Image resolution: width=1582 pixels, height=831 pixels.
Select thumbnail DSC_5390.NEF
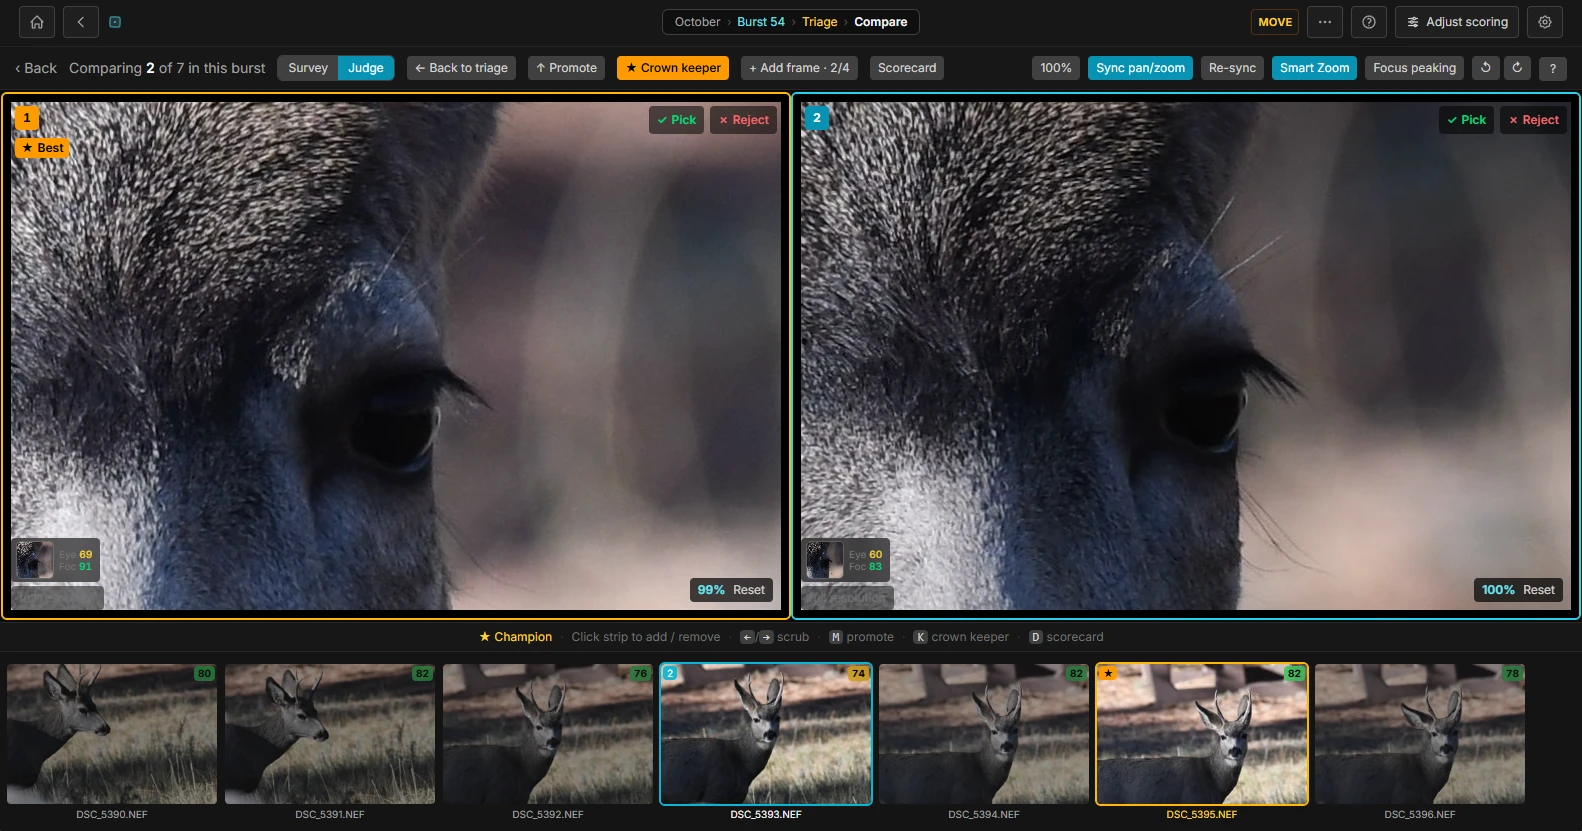[112, 734]
